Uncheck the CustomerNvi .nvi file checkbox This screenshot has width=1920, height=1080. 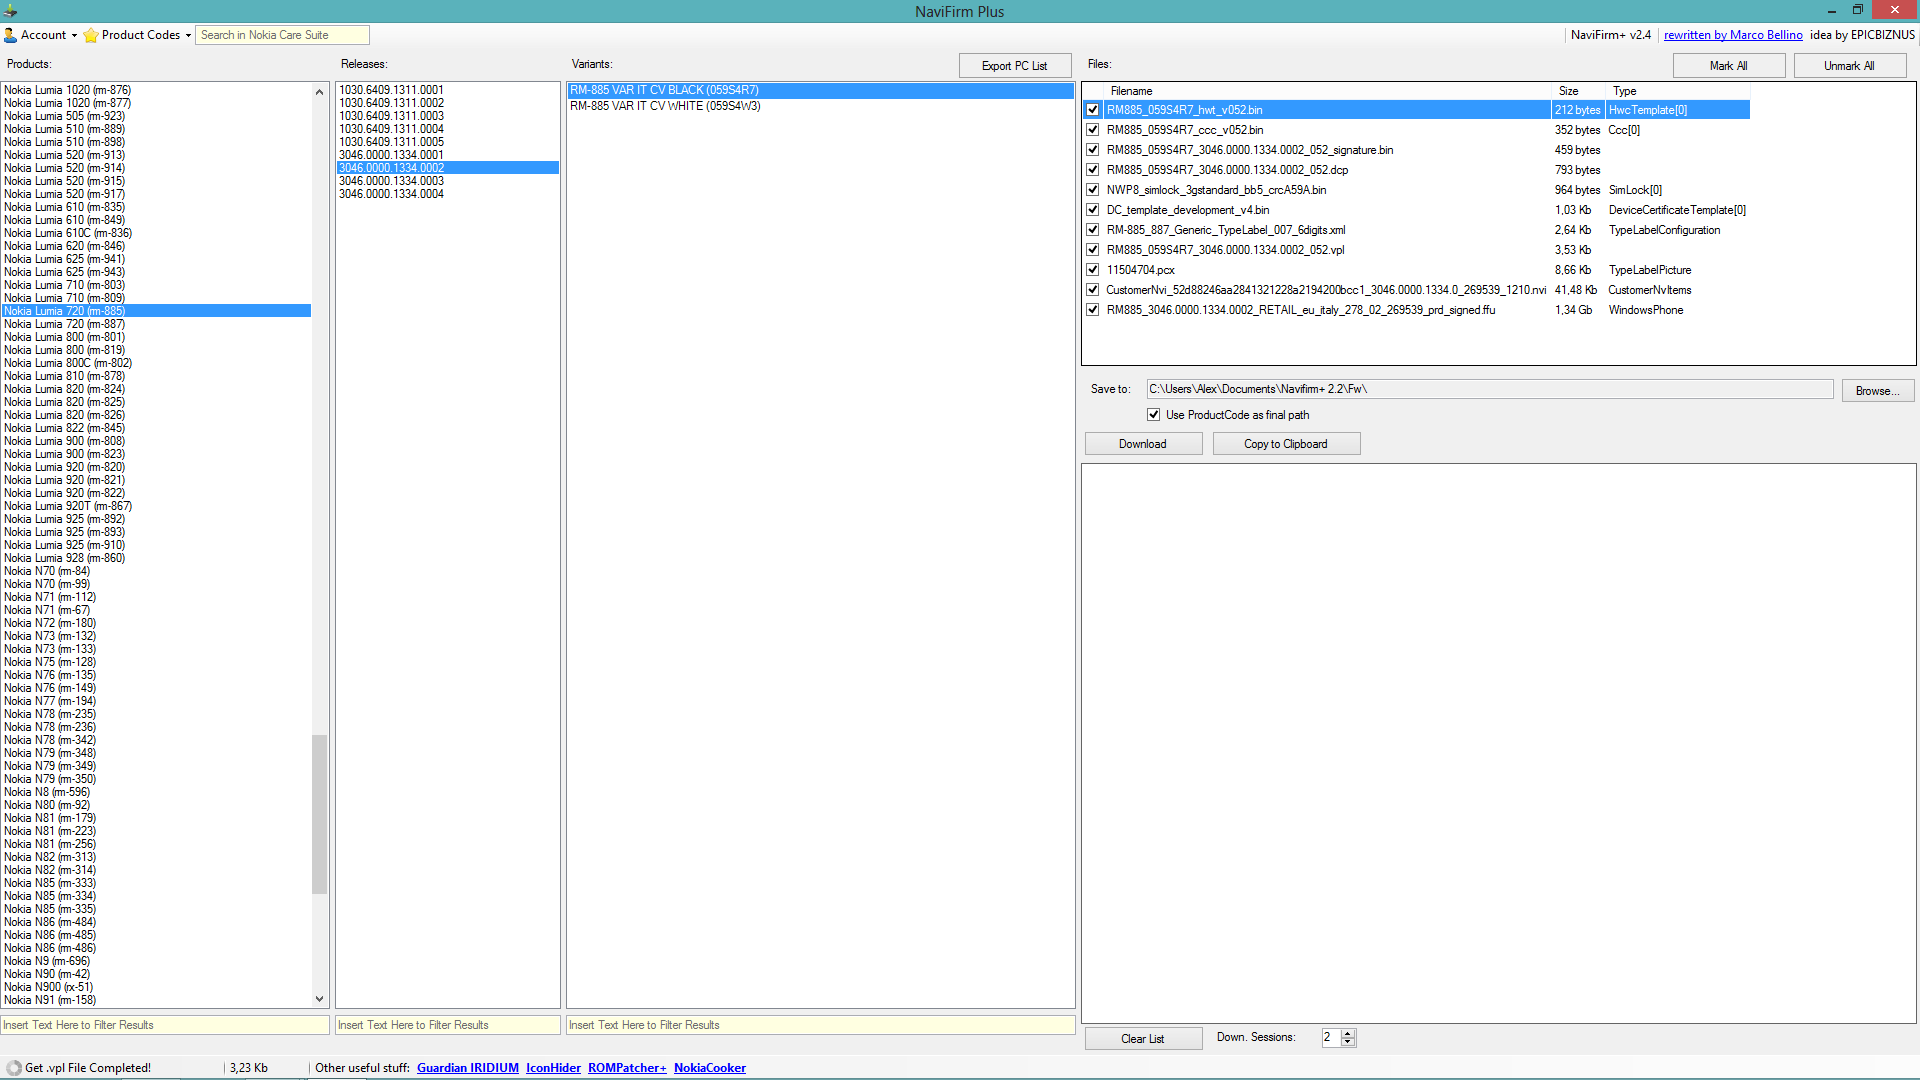1093,290
